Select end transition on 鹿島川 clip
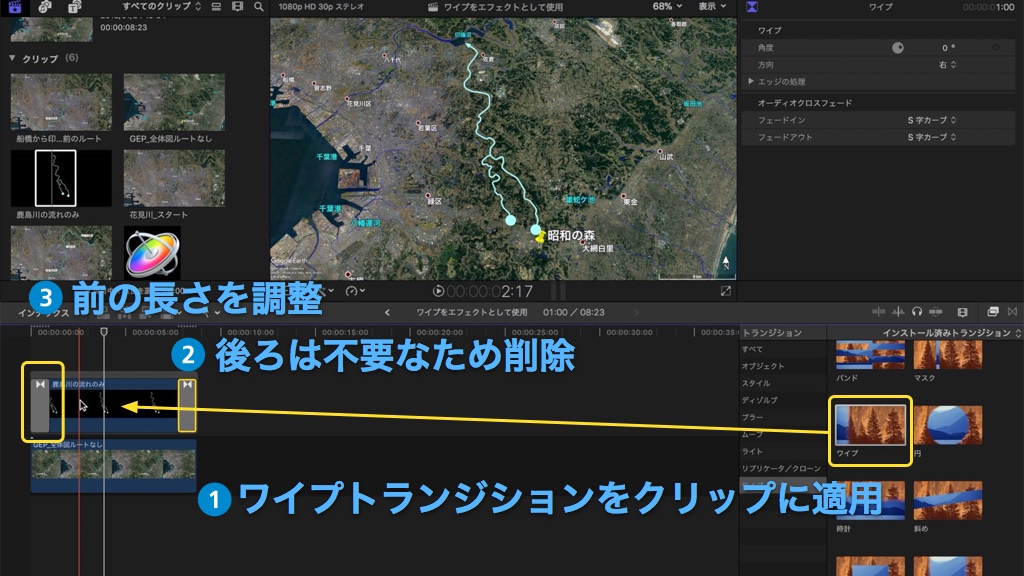The height and width of the screenshot is (576, 1024). (187, 405)
